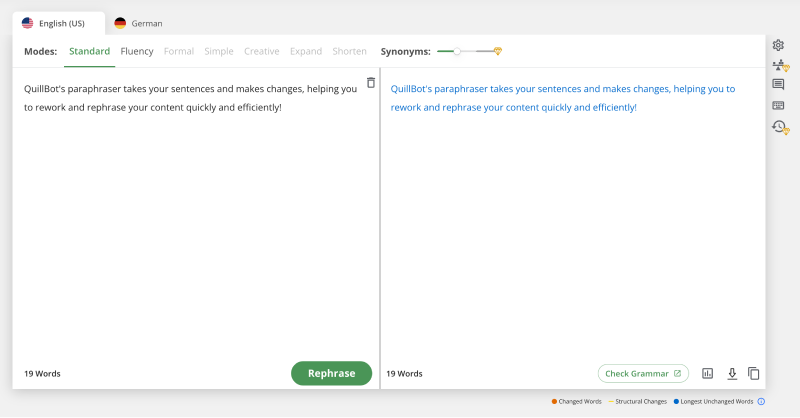The height and width of the screenshot is (418, 800).
Task: Click the legend info icon
Action: (x=761, y=402)
